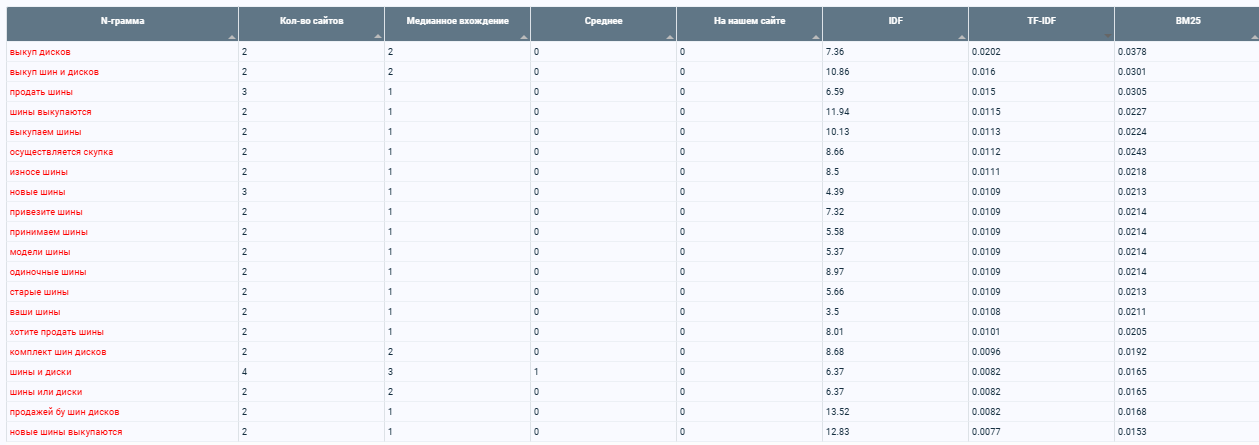Click sort arrow in Медианное вхождение column

click(523, 35)
